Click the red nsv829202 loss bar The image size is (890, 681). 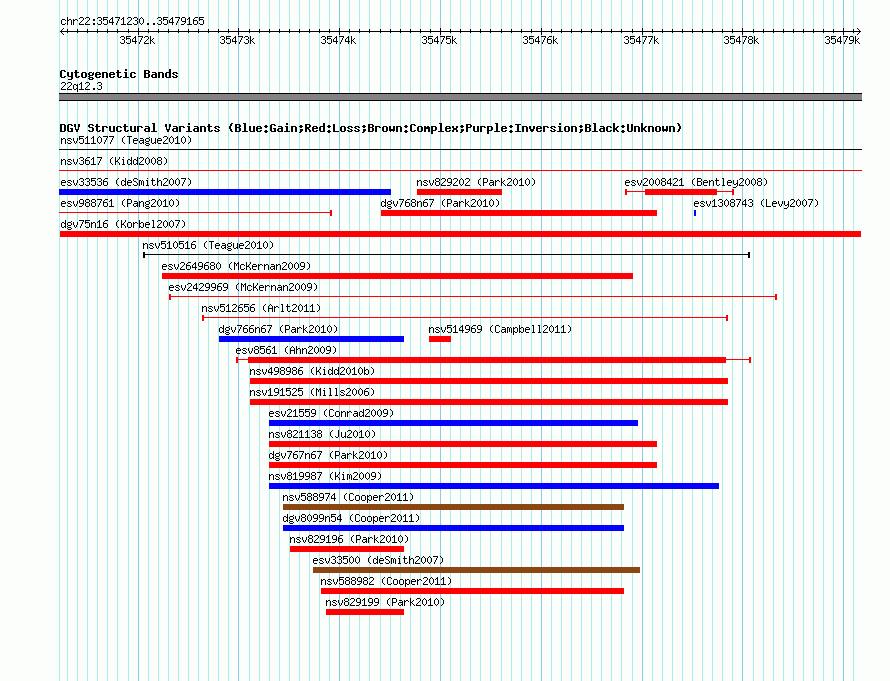(x=459, y=192)
